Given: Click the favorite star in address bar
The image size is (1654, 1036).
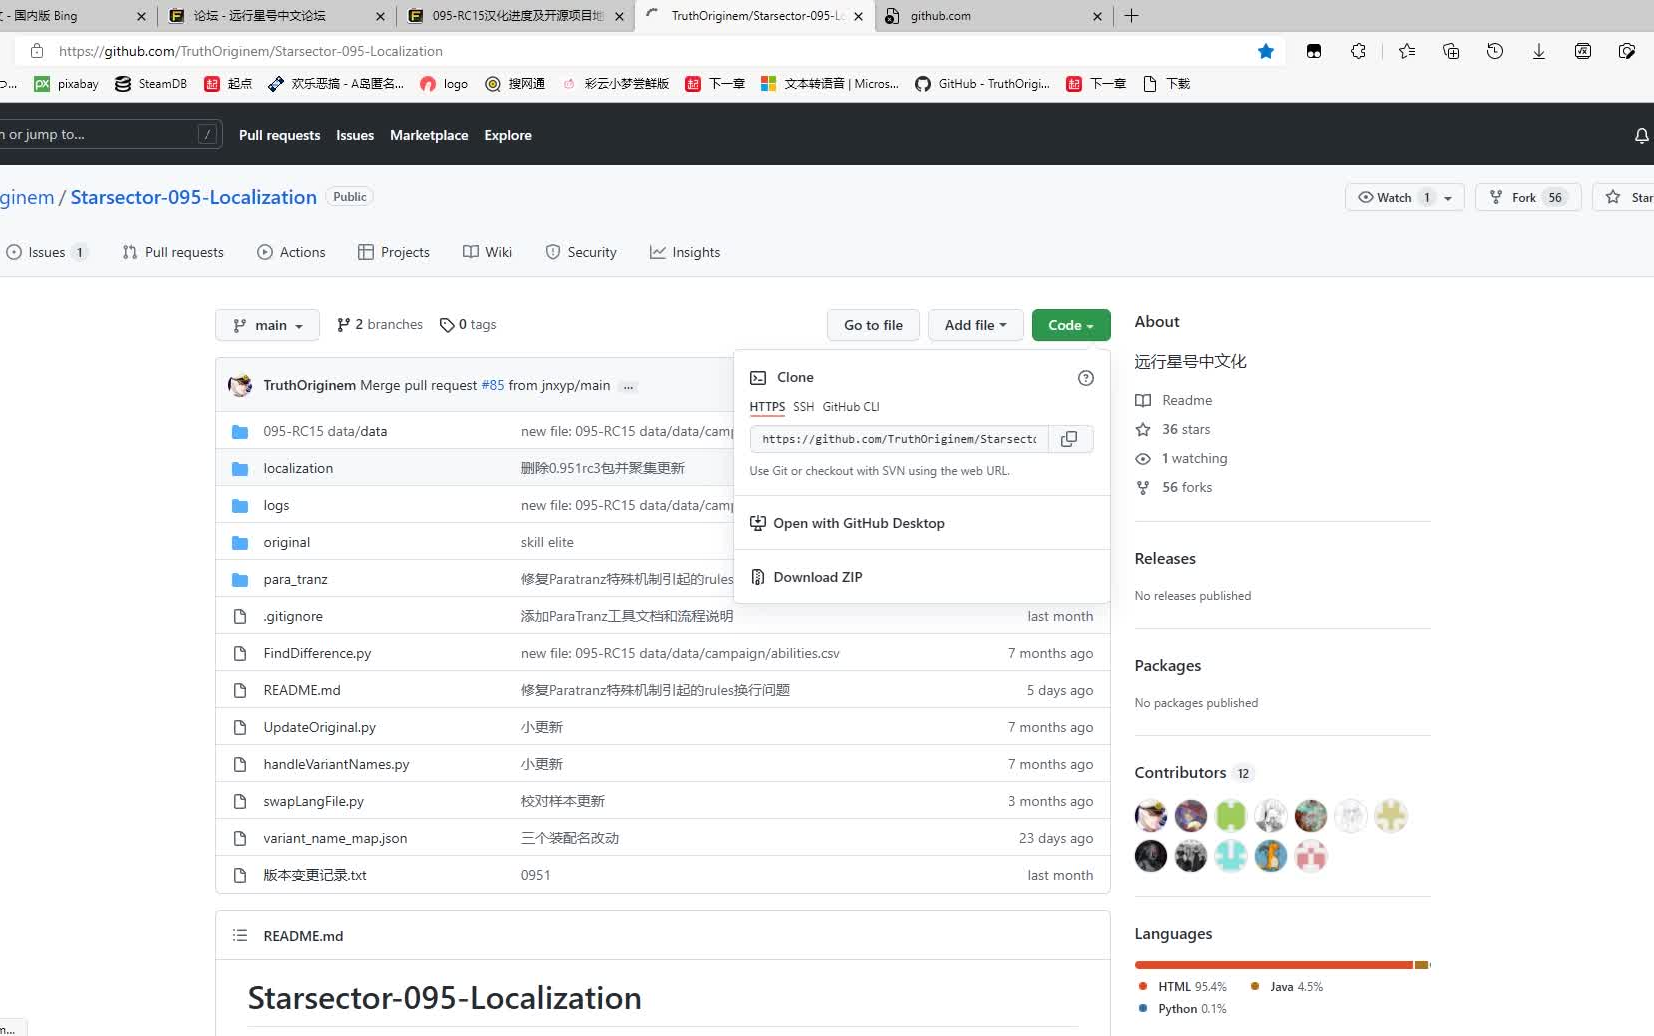Looking at the screenshot, I should 1266,51.
